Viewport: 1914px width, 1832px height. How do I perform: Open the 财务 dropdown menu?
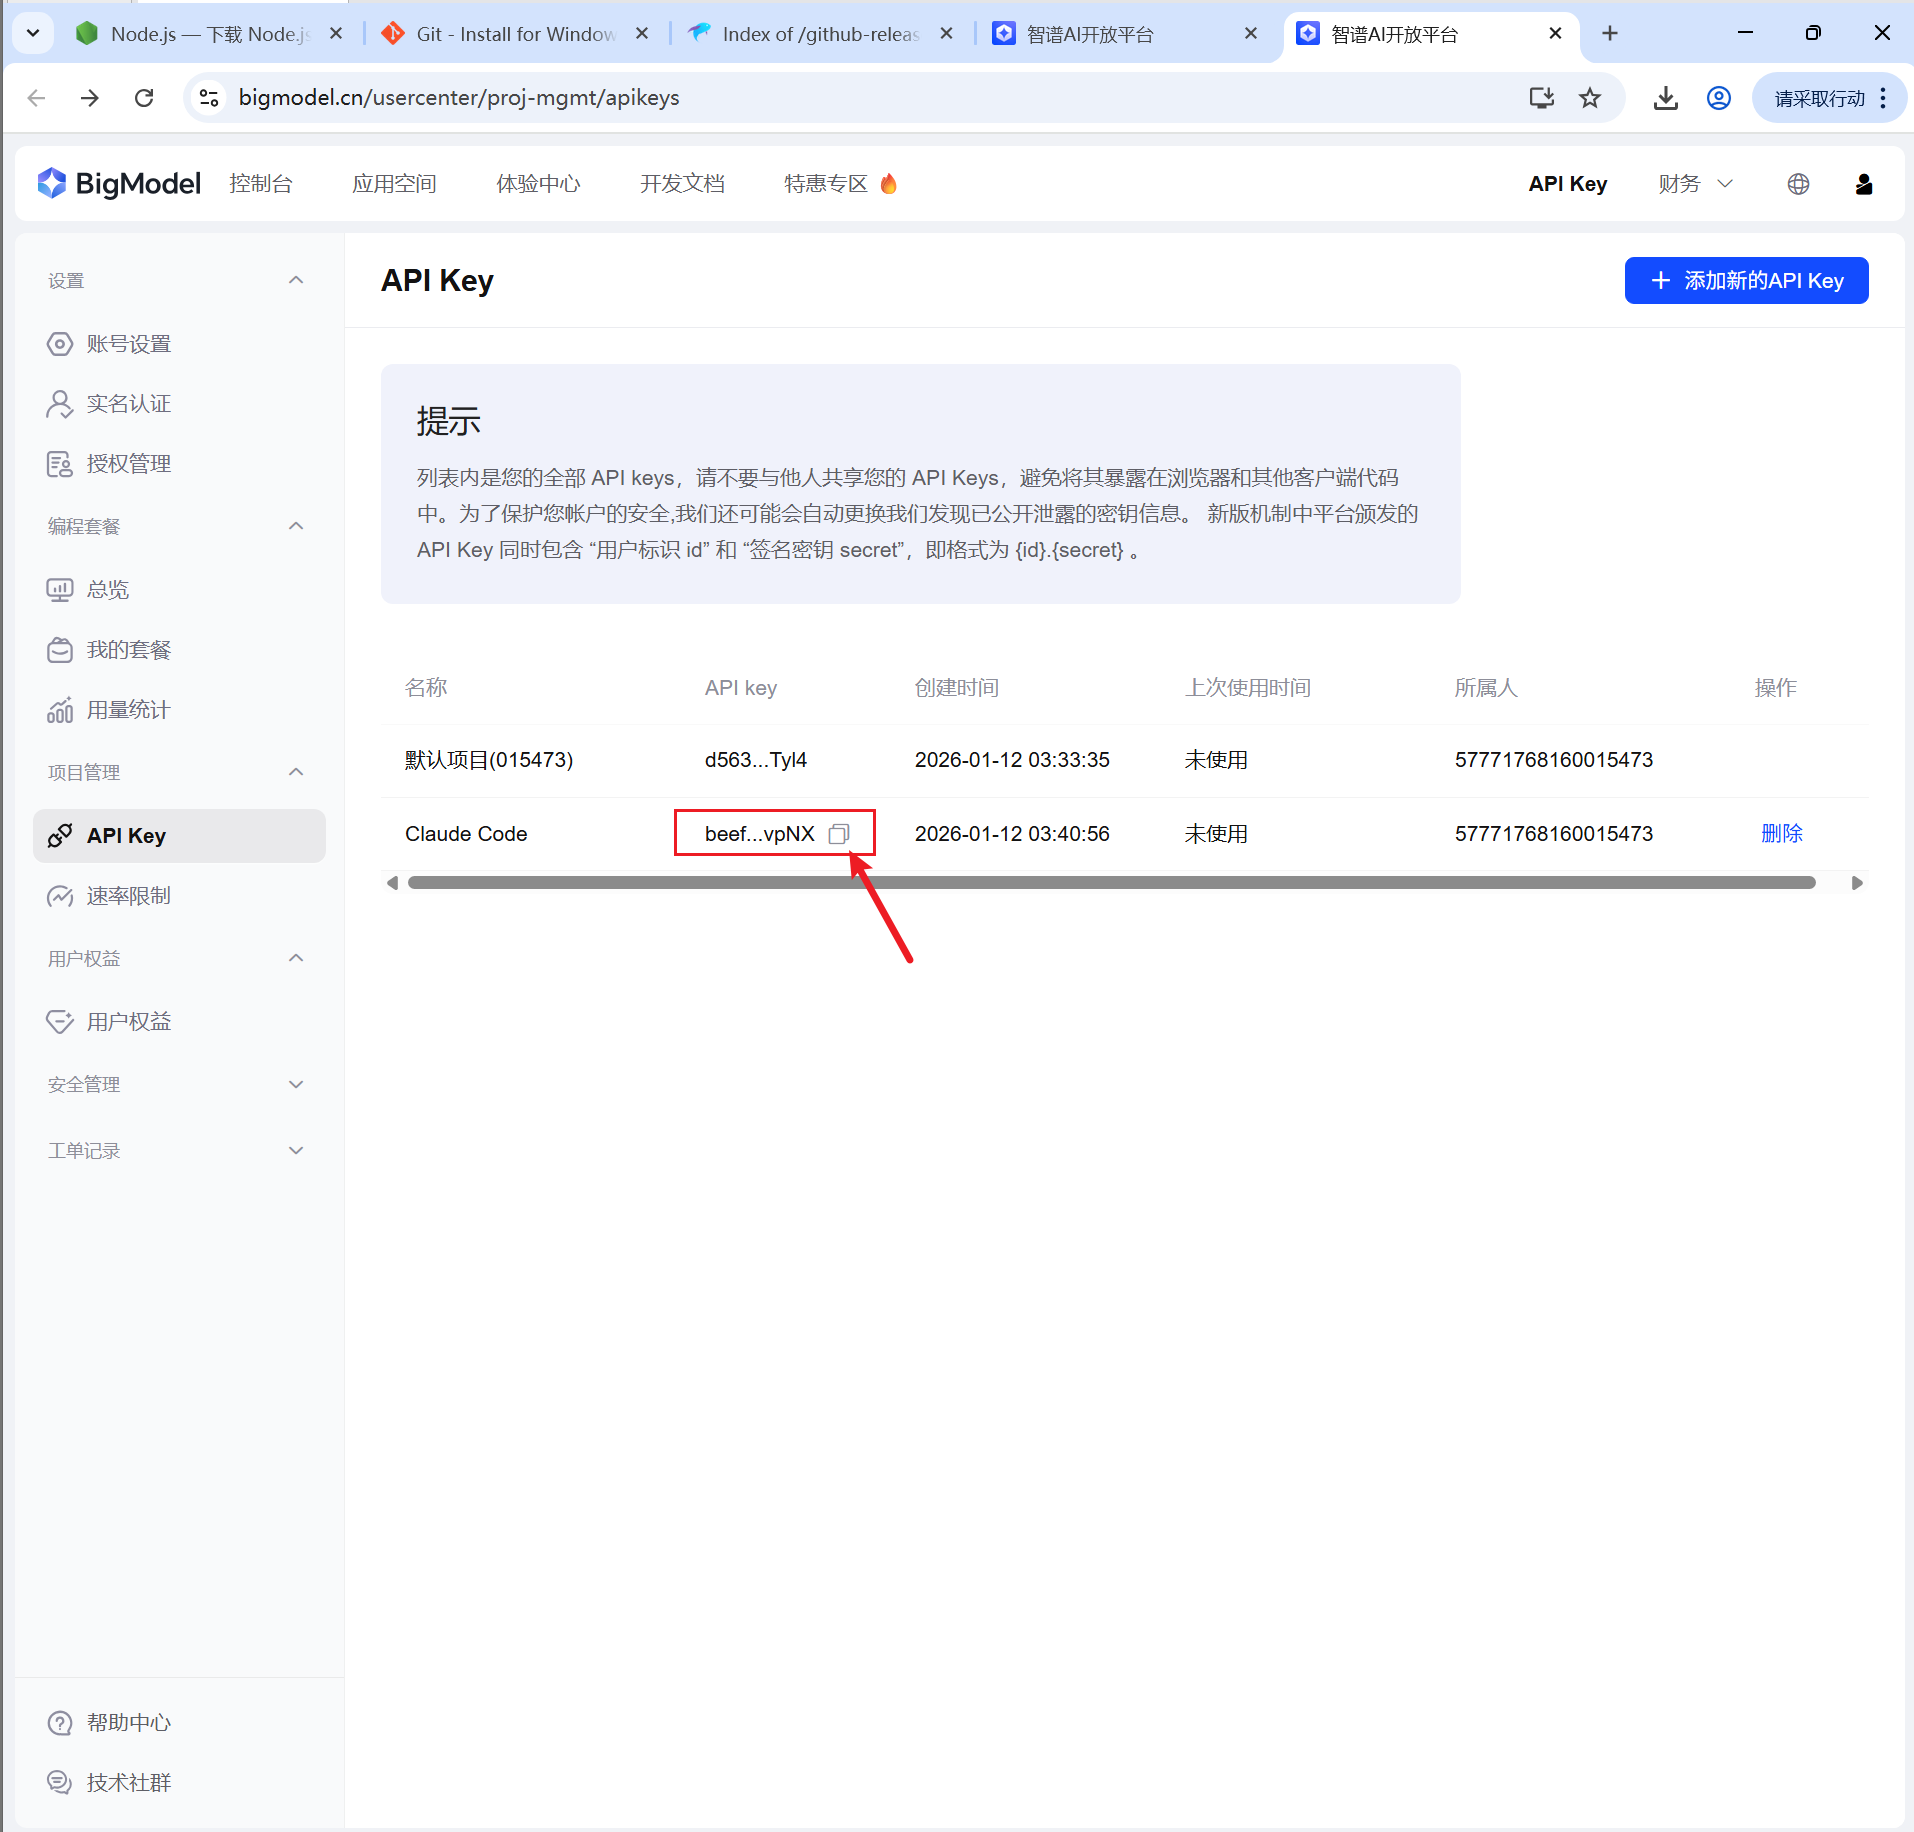tap(1695, 184)
